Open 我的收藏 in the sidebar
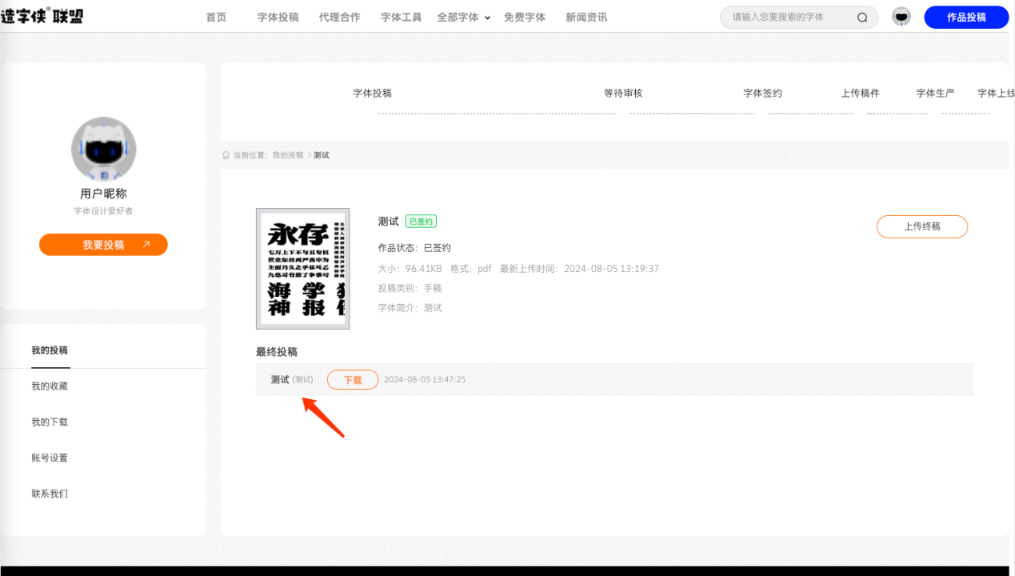The height and width of the screenshot is (576, 1015). [50, 386]
